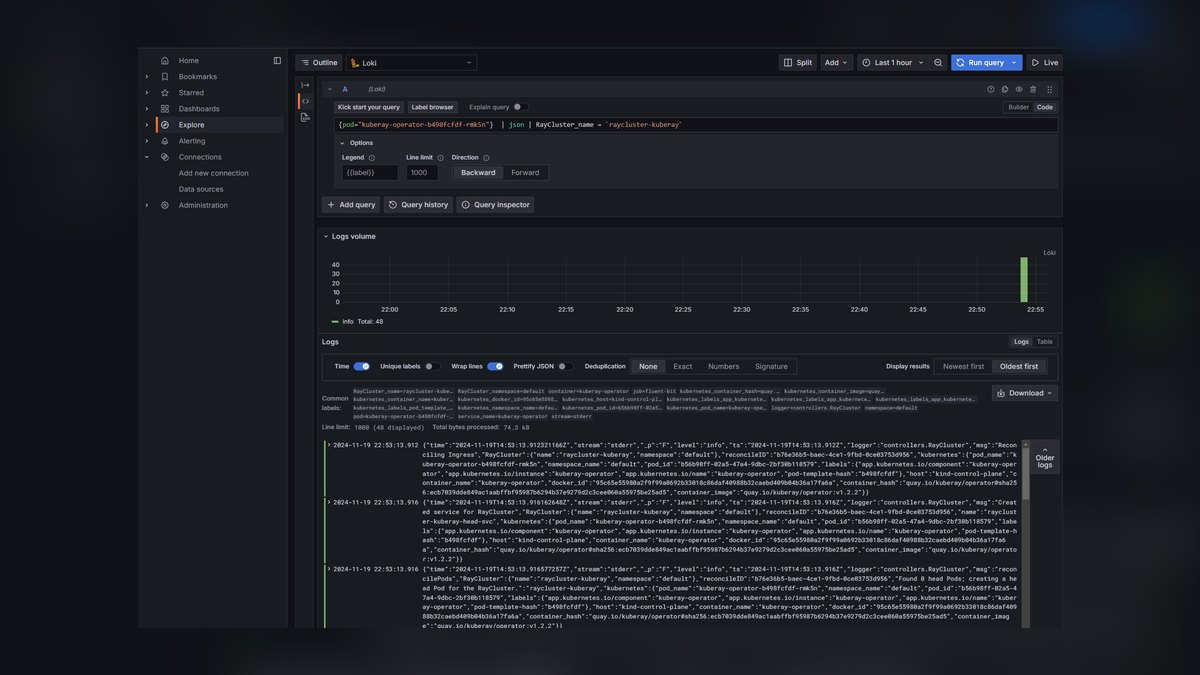Click the Explore compass icon
This screenshot has height=675, width=1200.
point(165,125)
